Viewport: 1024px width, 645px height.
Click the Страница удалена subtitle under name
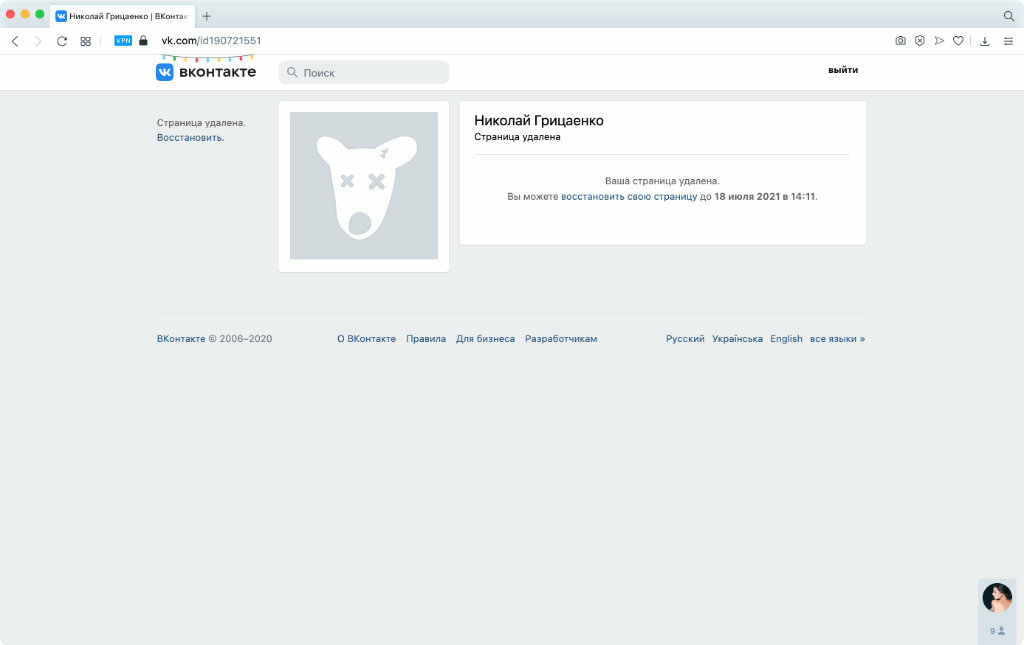click(517, 137)
